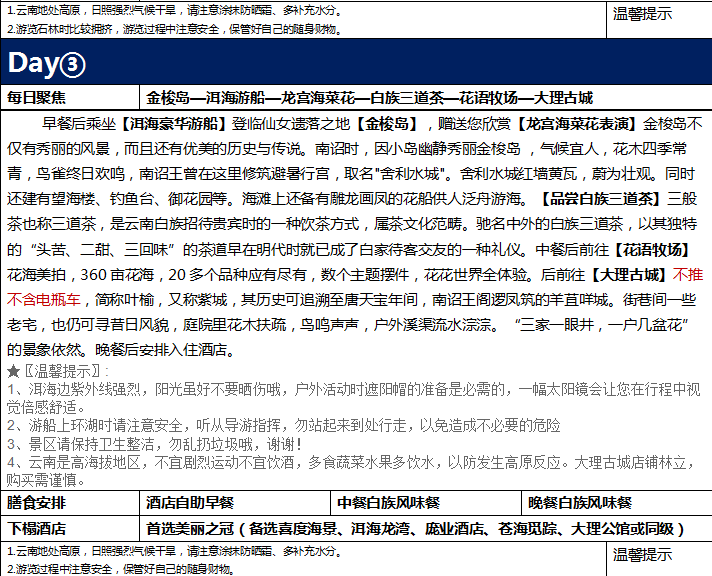
Task: Select the Day③ blue header bar
Action: point(356,63)
